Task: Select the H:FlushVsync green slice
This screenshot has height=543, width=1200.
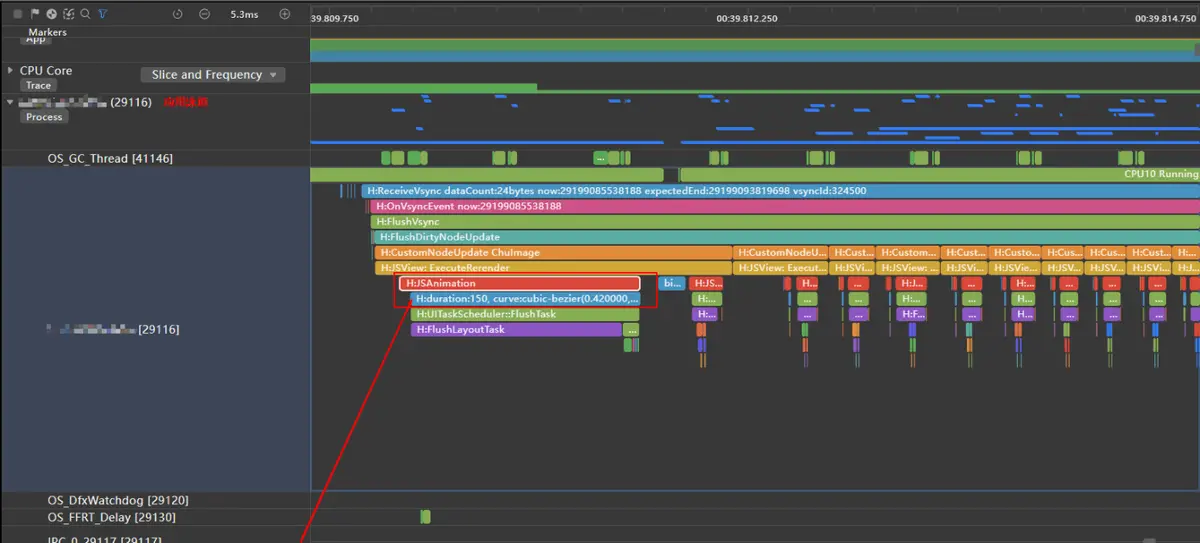Action: pyautogui.click(x=785, y=222)
